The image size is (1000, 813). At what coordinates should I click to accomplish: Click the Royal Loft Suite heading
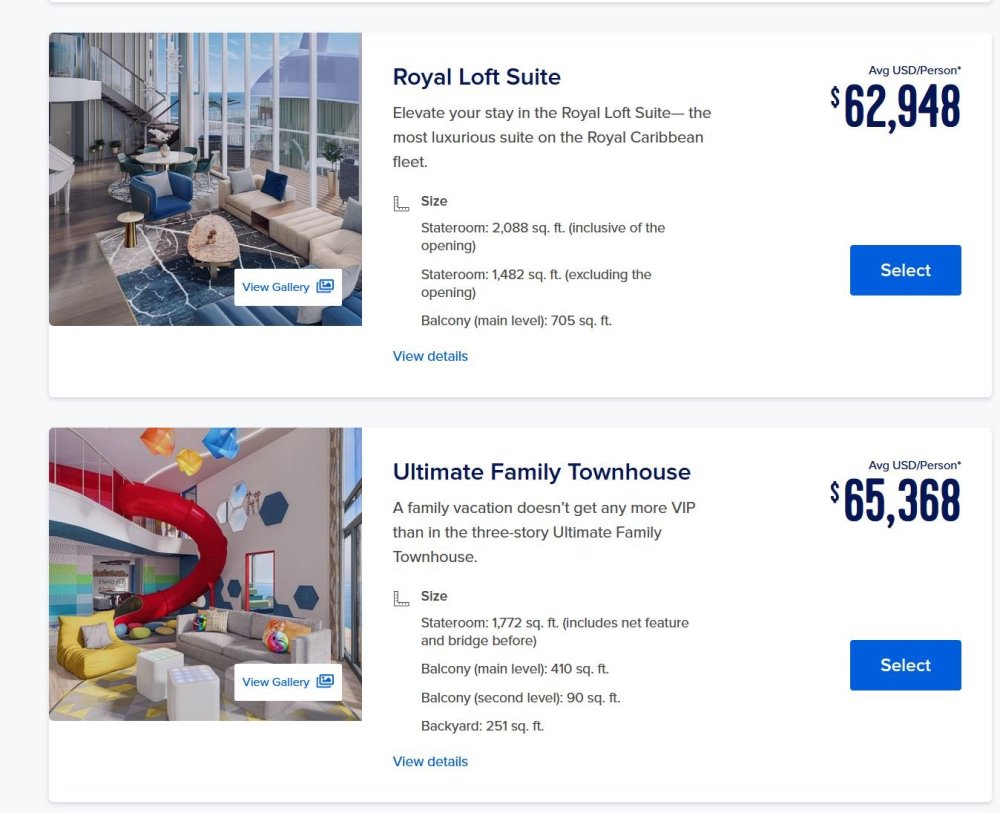coord(476,77)
